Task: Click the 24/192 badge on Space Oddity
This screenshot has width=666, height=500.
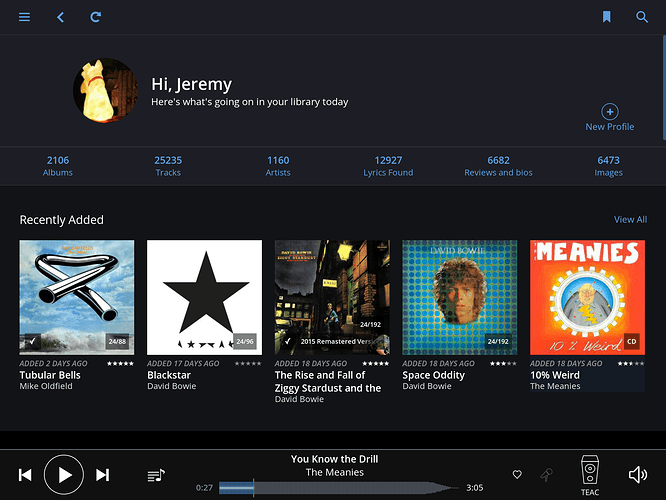Action: coord(498,342)
